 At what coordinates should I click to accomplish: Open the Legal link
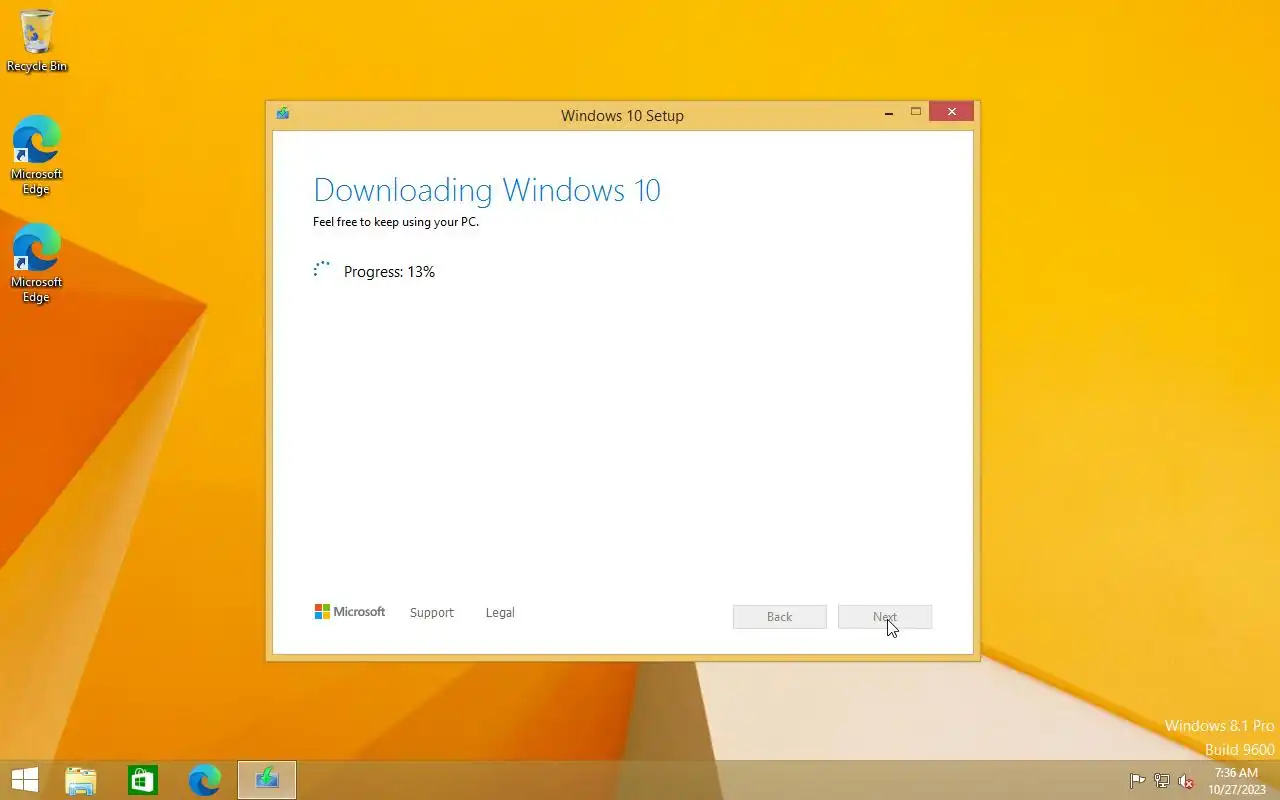500,613
